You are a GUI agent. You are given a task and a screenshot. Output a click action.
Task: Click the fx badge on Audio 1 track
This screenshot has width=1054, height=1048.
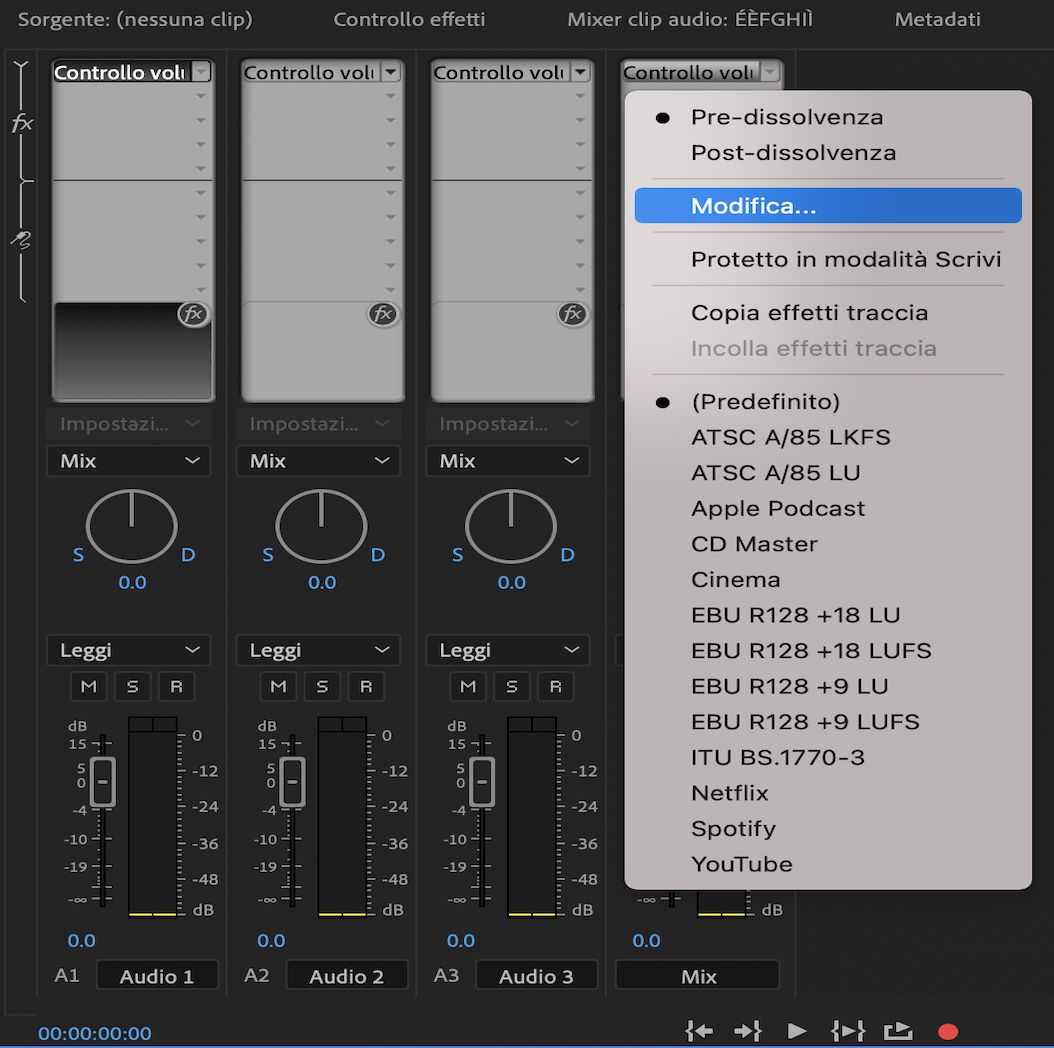click(194, 314)
